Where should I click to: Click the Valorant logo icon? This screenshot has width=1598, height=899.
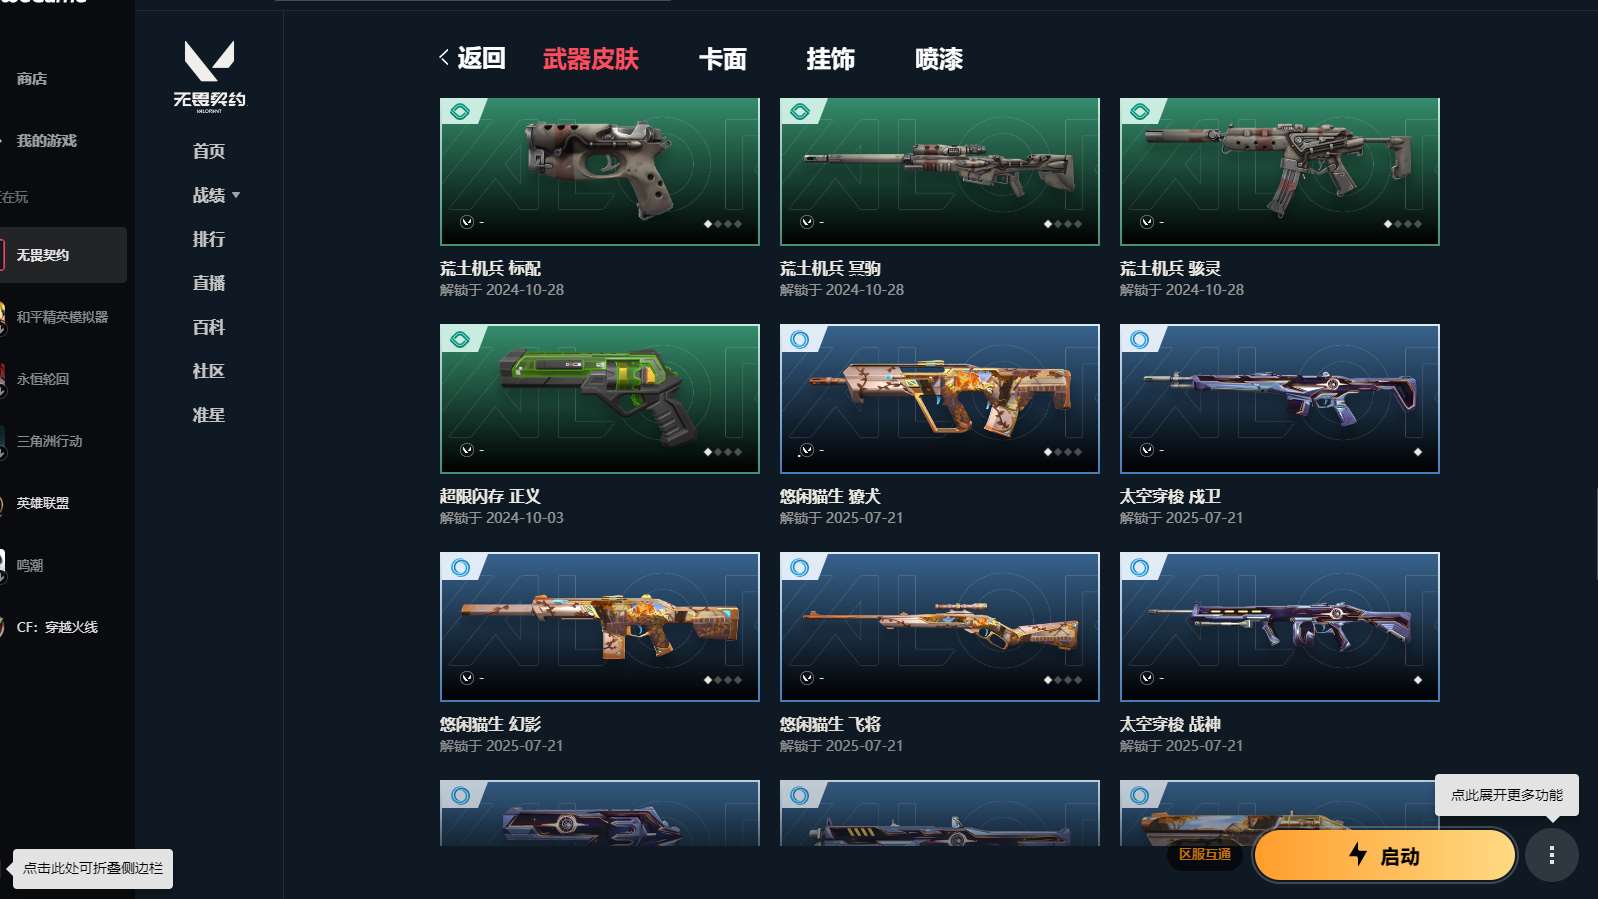(x=209, y=61)
